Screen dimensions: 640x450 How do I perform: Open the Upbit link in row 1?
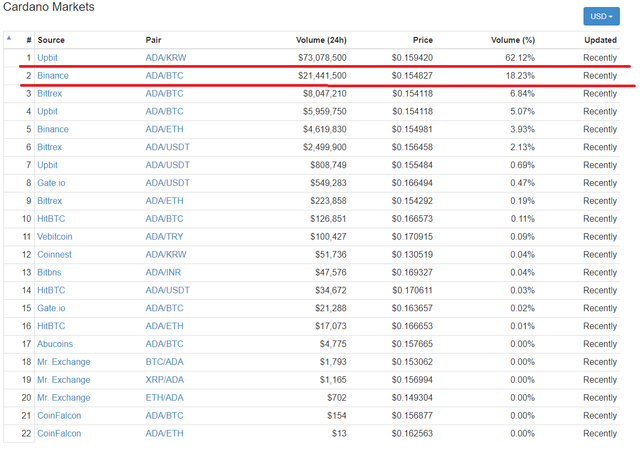47,58
